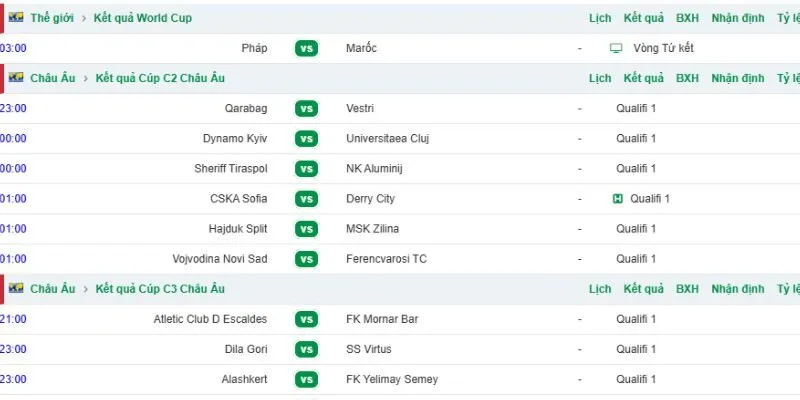Click the flag icon next to Thế giới
This screenshot has width=800, height=400.
[16, 18]
